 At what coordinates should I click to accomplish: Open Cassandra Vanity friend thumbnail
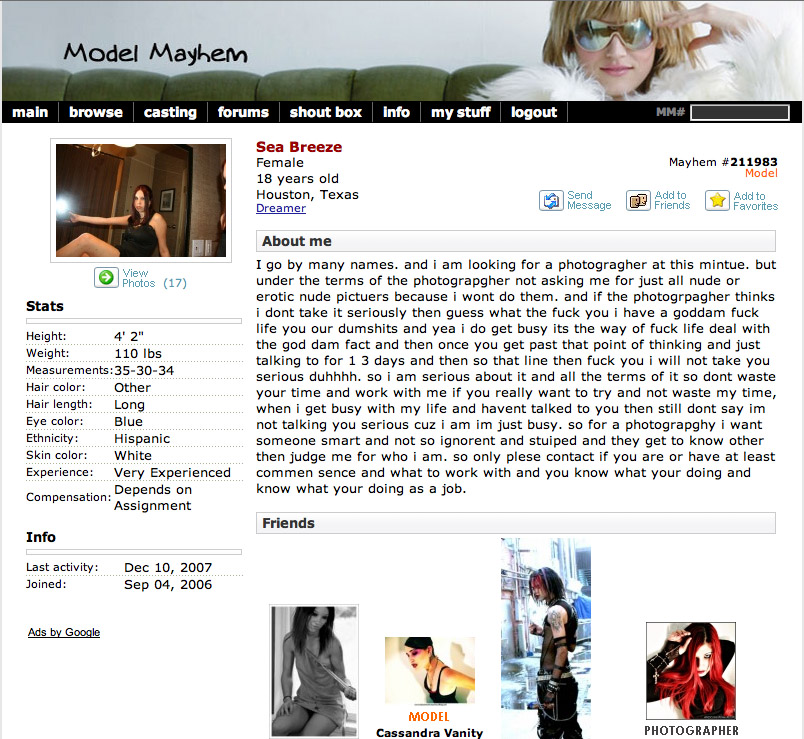(430, 671)
